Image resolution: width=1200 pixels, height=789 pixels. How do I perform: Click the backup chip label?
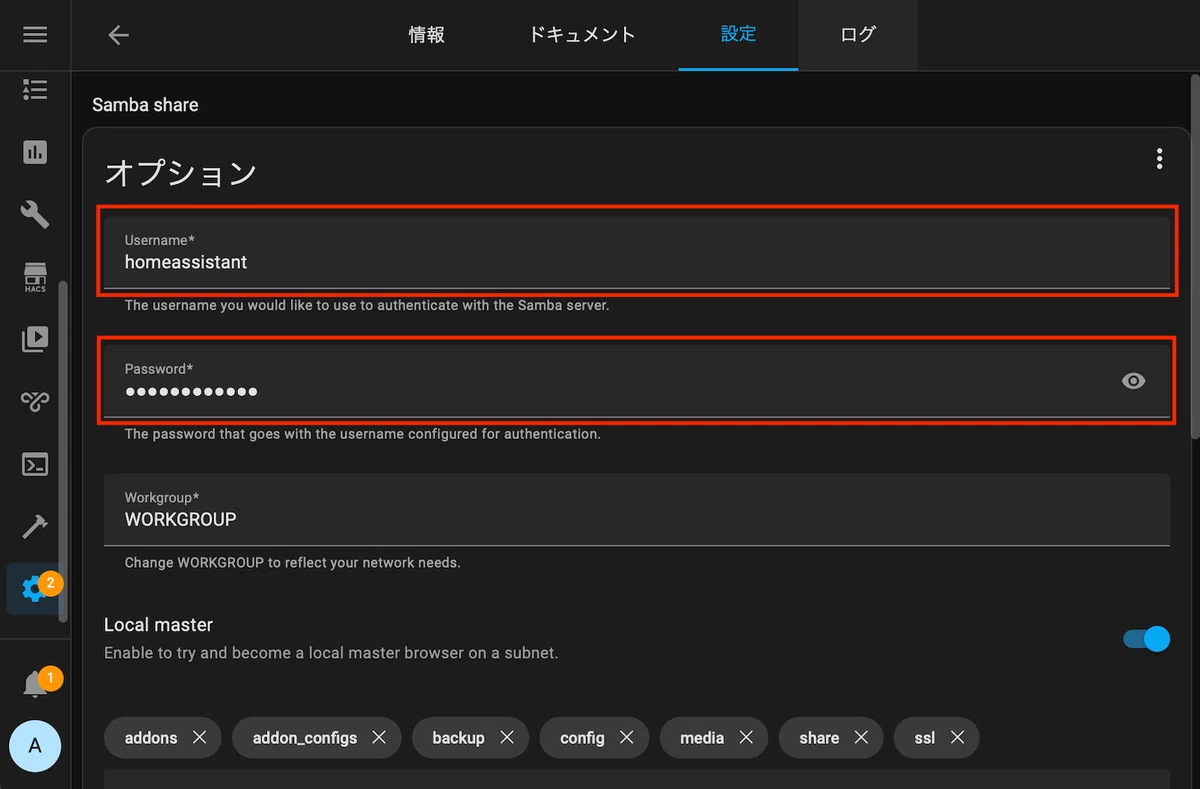458,737
